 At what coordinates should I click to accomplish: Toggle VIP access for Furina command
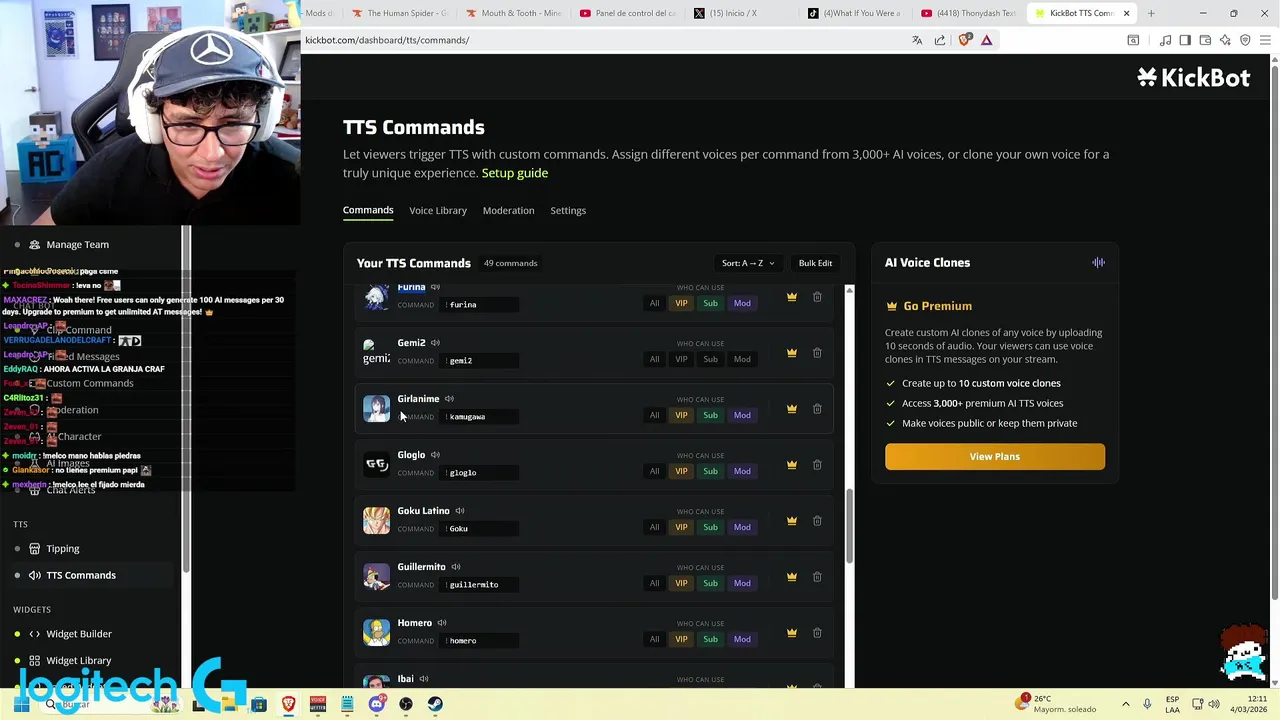(x=681, y=303)
